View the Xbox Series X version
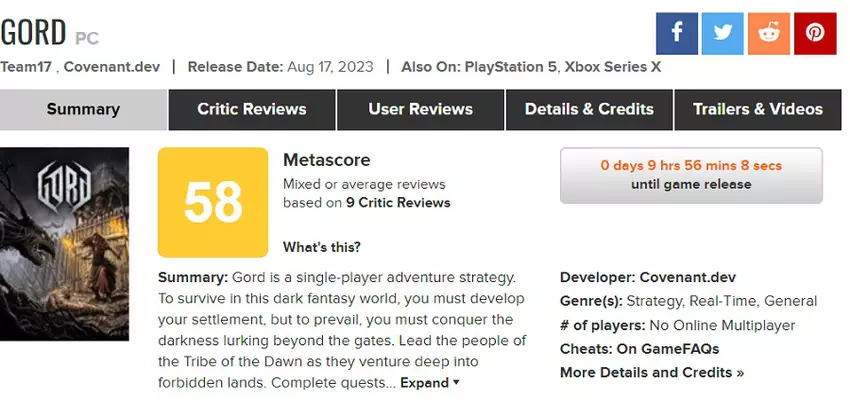The image size is (850, 400). 612,67
